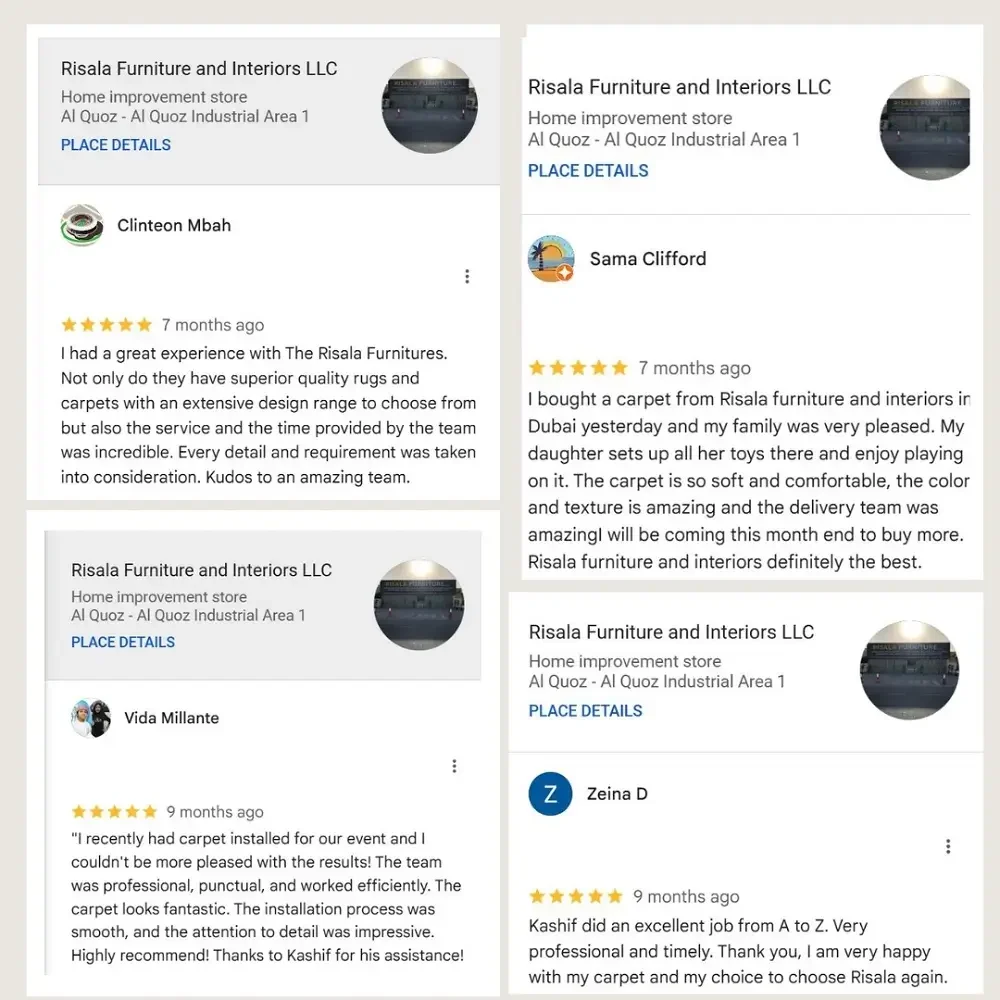Screen dimensions: 1000x1000
Task: Click PLACE DETAILS on the top-left card
Action: 115,145
